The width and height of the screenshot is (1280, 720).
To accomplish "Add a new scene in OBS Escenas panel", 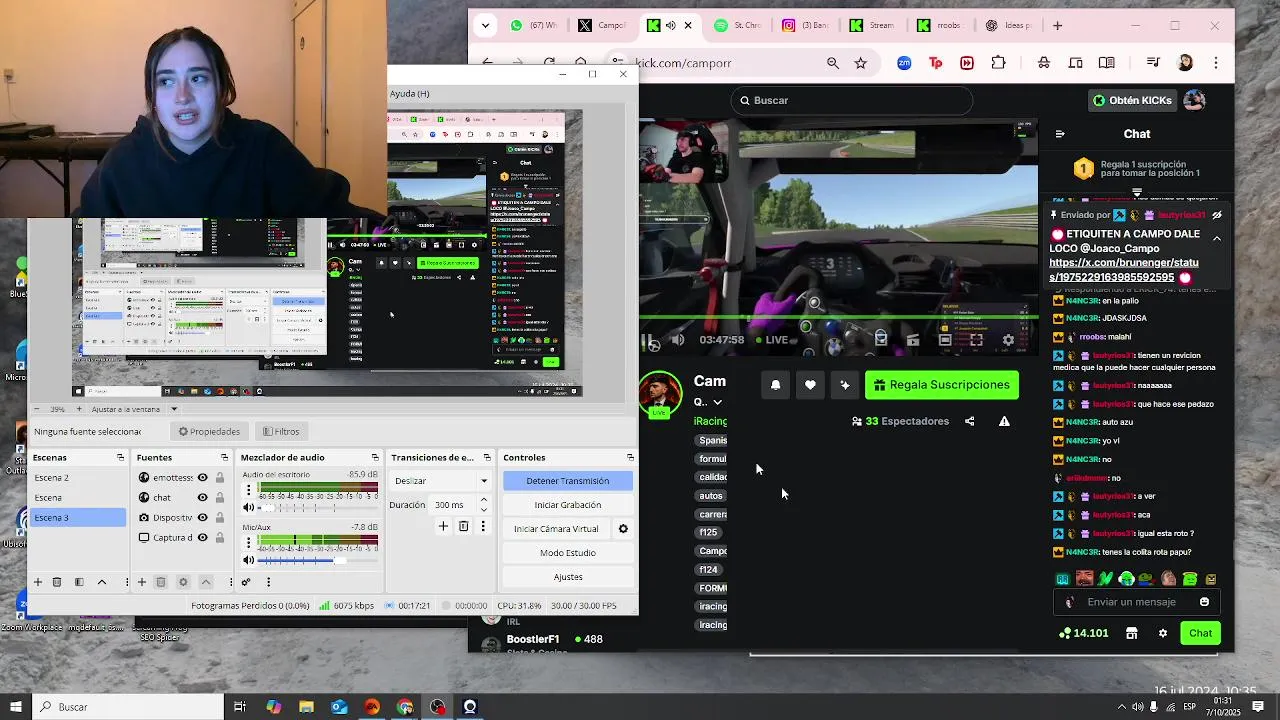I will click(38, 582).
